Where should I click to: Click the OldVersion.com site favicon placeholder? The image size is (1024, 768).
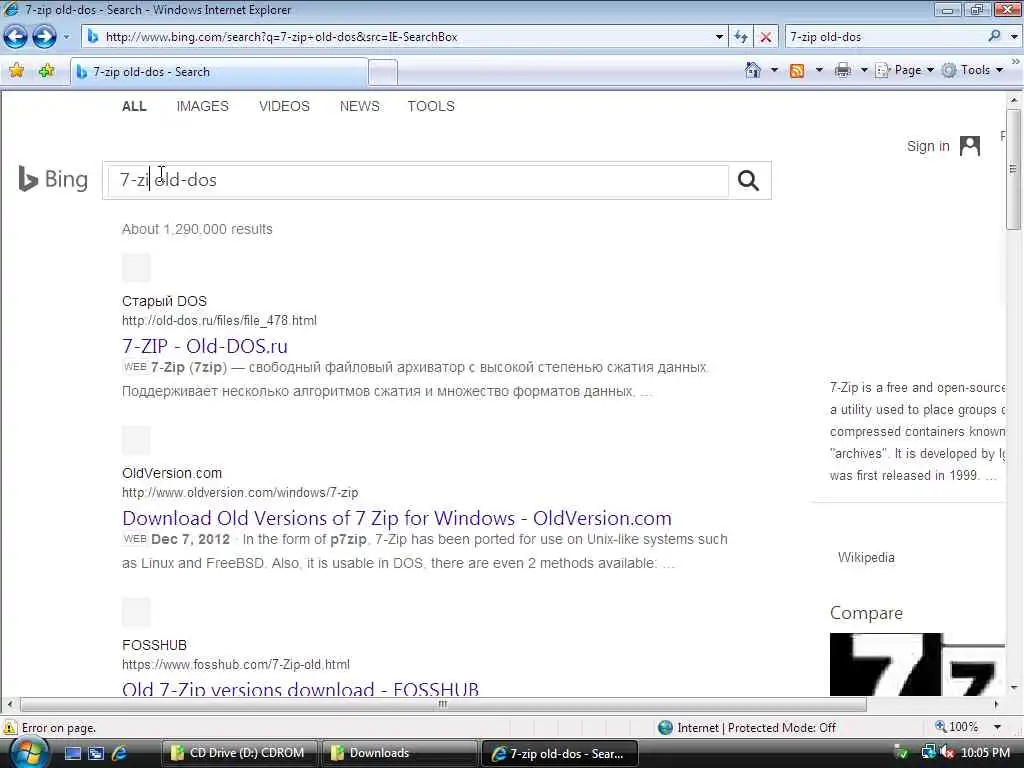(x=136, y=440)
